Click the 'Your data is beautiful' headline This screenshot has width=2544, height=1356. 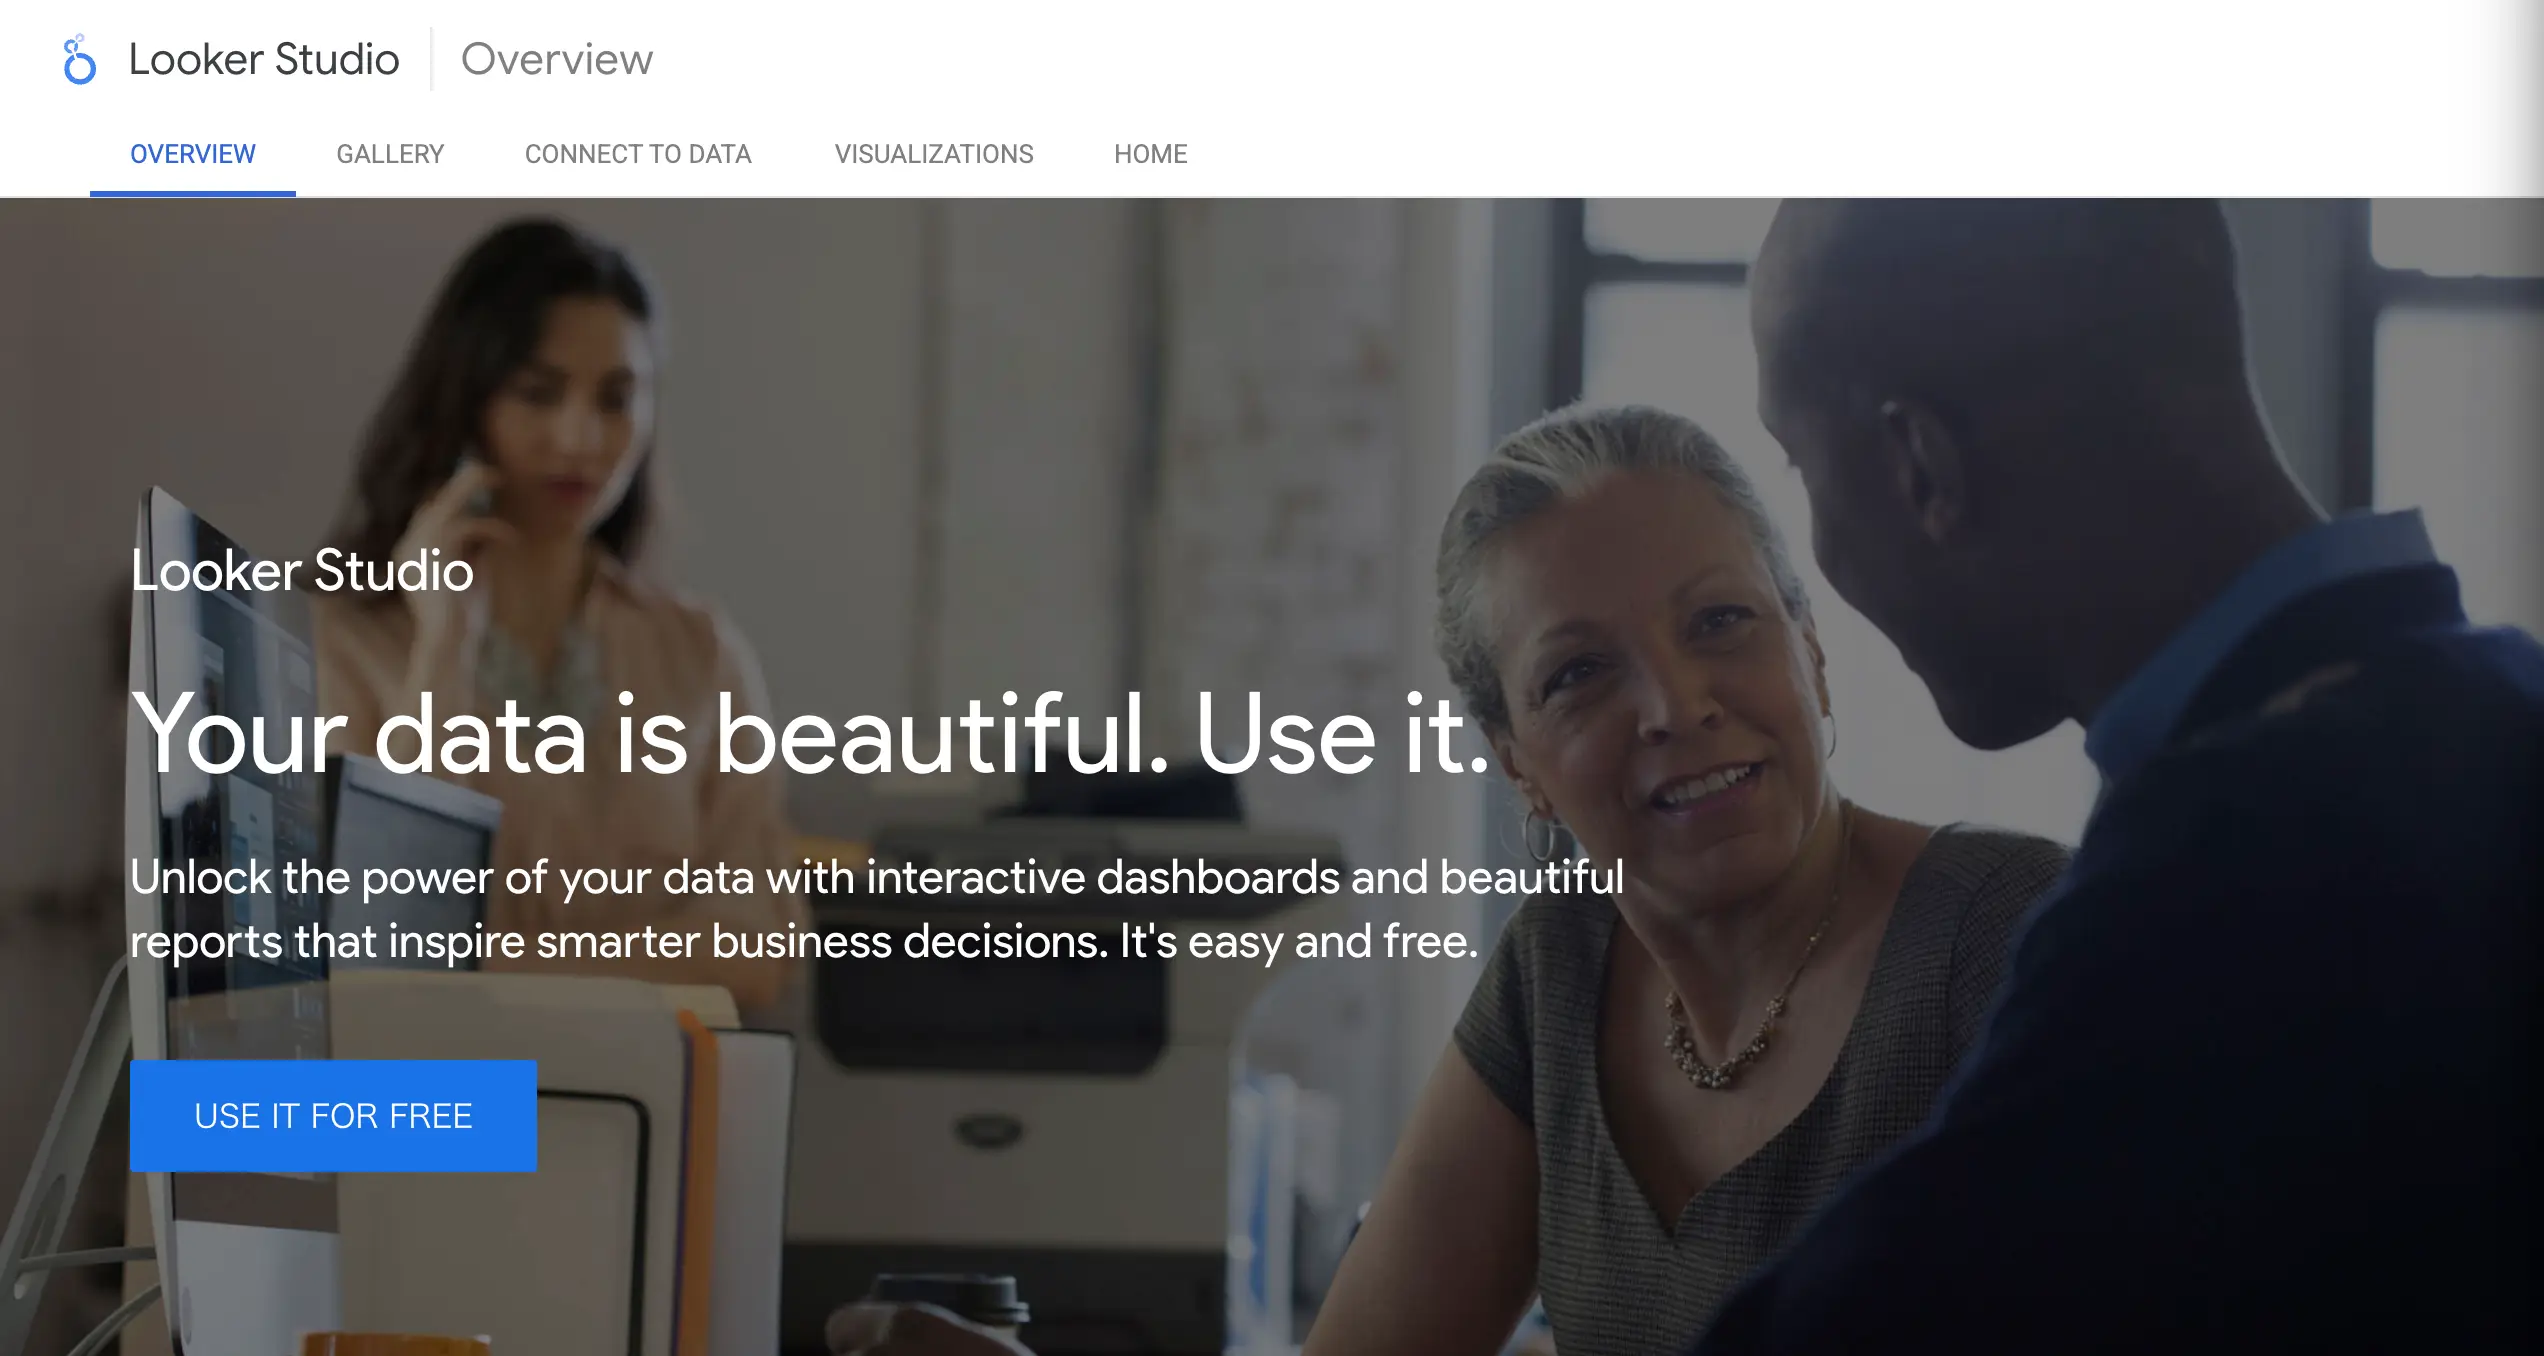click(x=811, y=734)
